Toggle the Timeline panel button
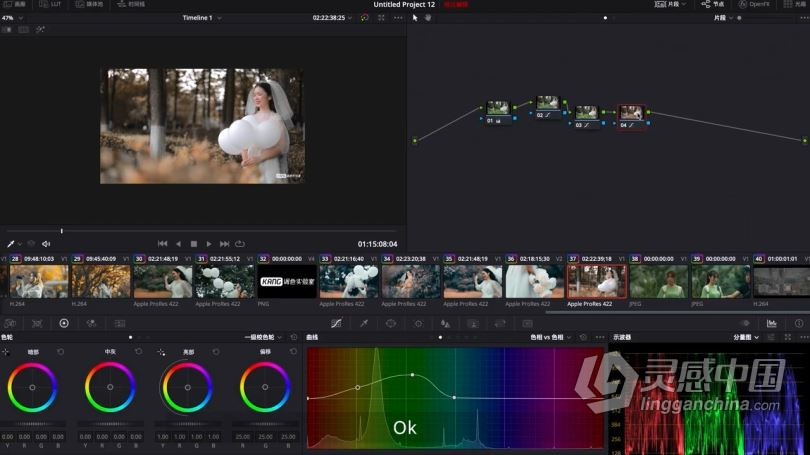 (x=131, y=4)
